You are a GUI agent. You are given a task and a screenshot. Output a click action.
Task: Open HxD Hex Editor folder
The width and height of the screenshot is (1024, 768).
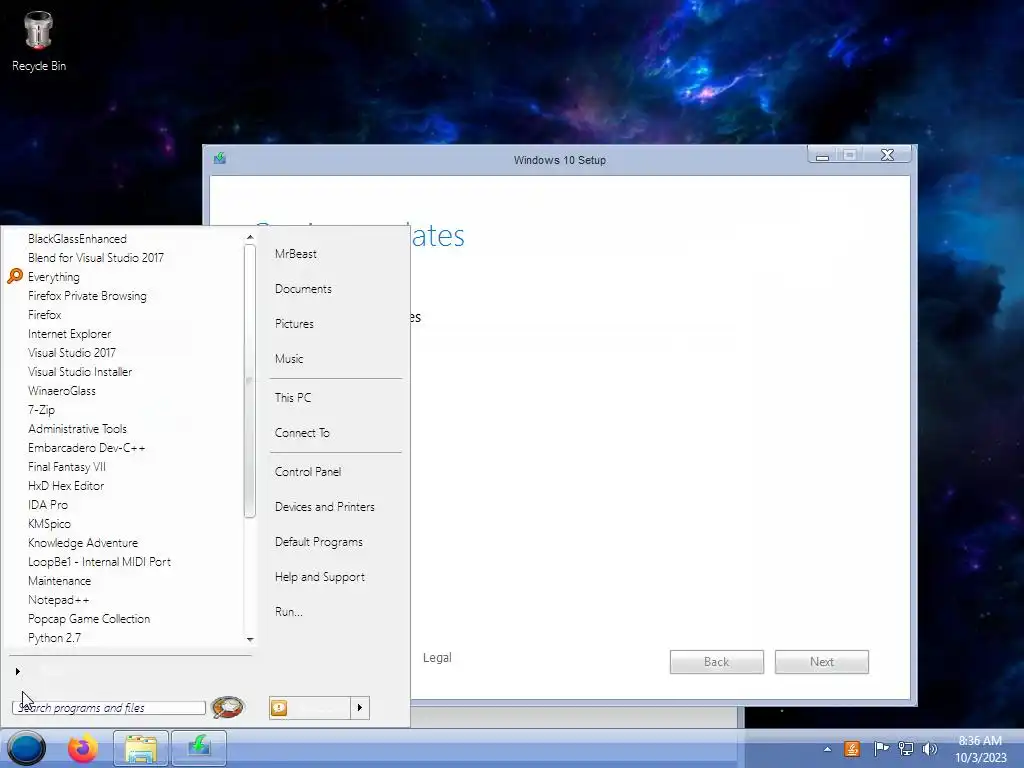tap(66, 486)
